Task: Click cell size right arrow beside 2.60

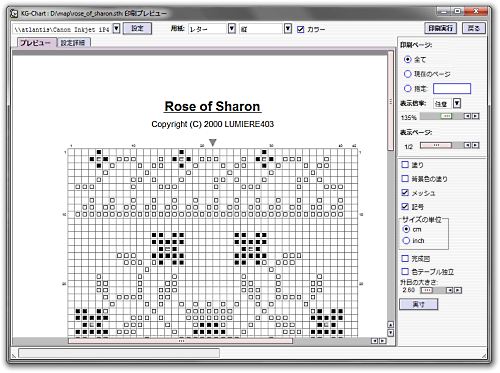Action: click(x=458, y=290)
